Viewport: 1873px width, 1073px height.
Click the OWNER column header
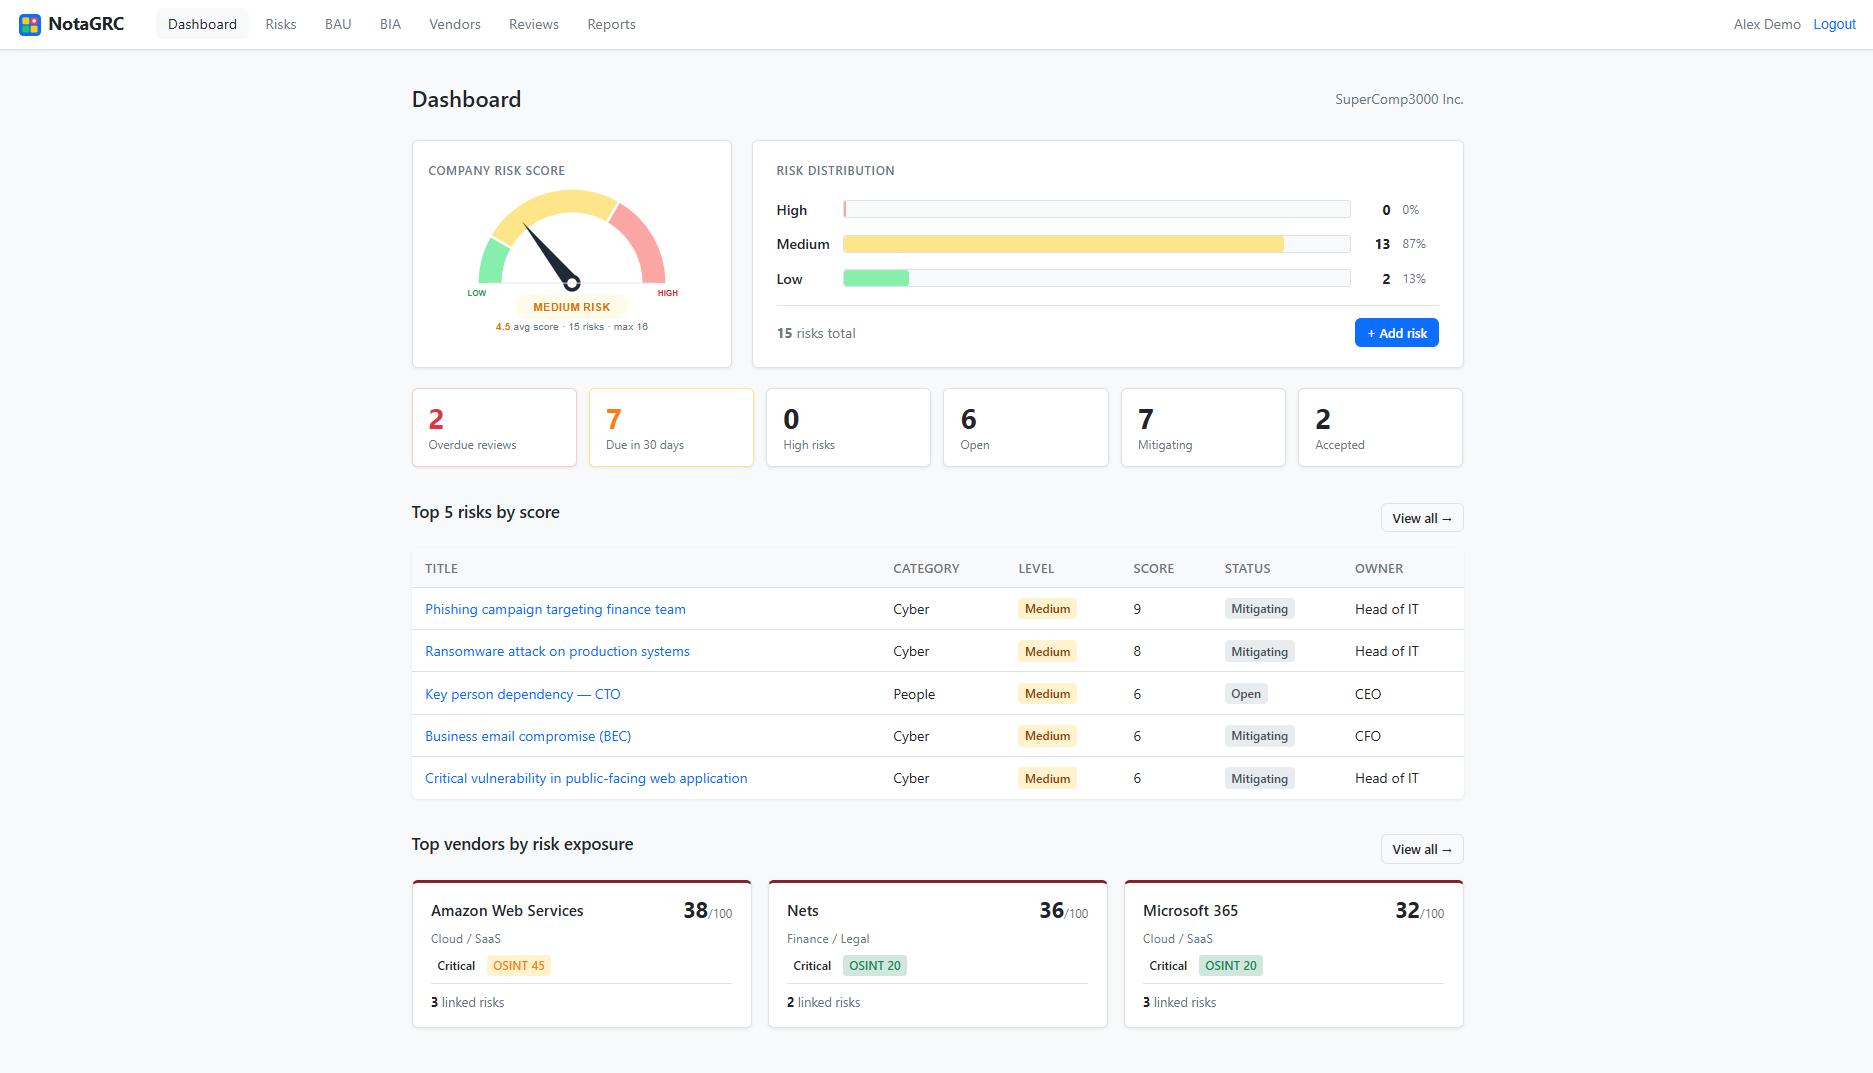1379,568
